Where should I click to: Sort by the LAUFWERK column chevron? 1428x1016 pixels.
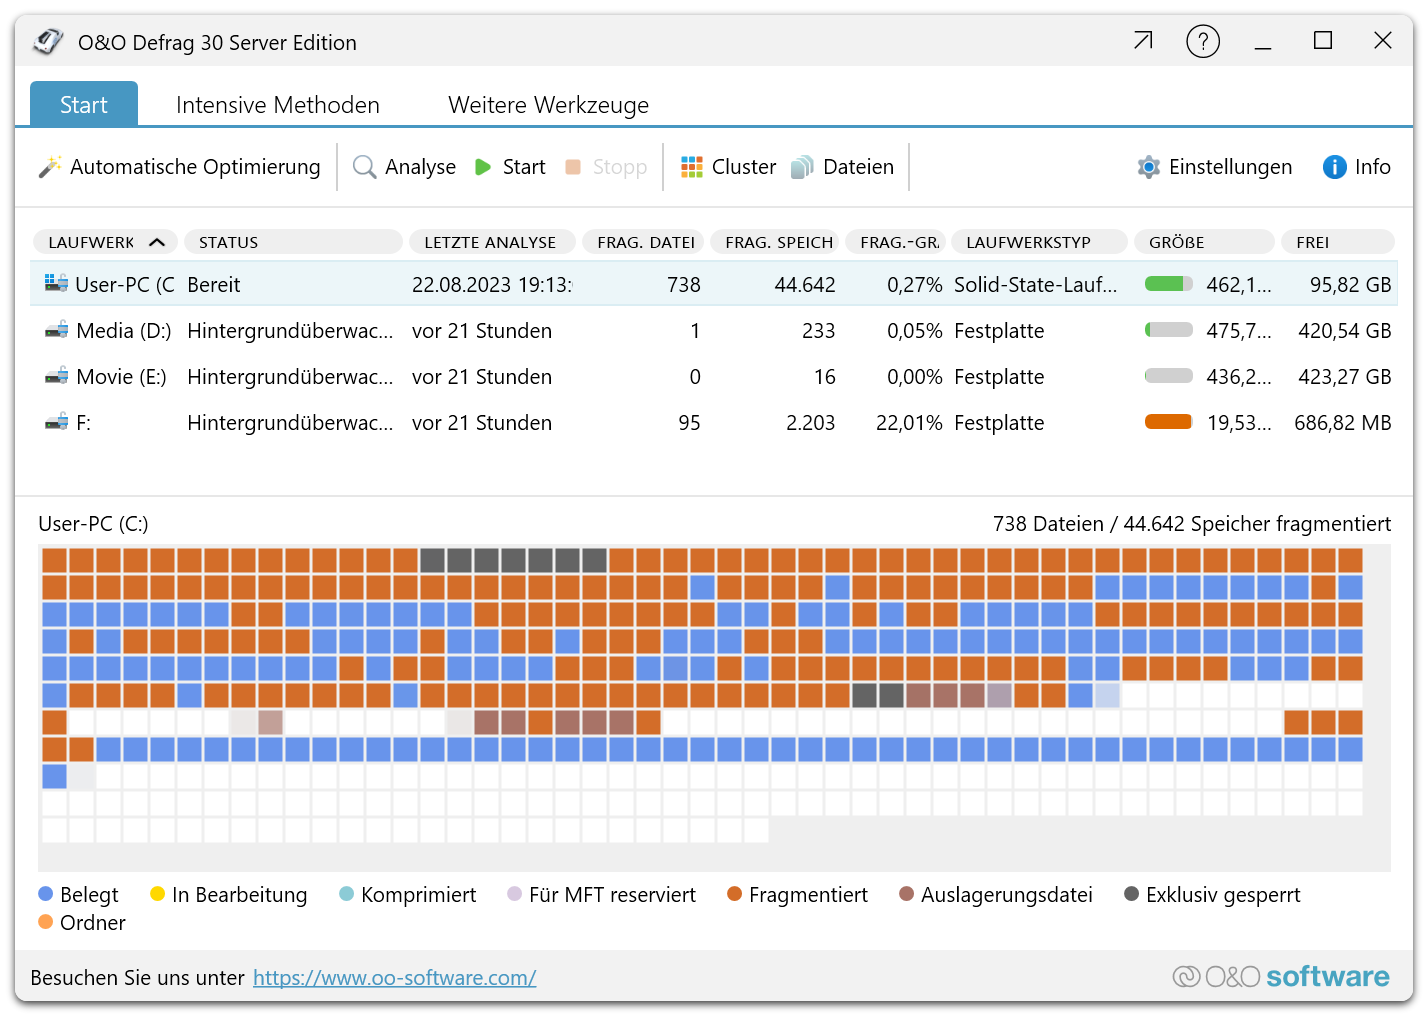[157, 242]
